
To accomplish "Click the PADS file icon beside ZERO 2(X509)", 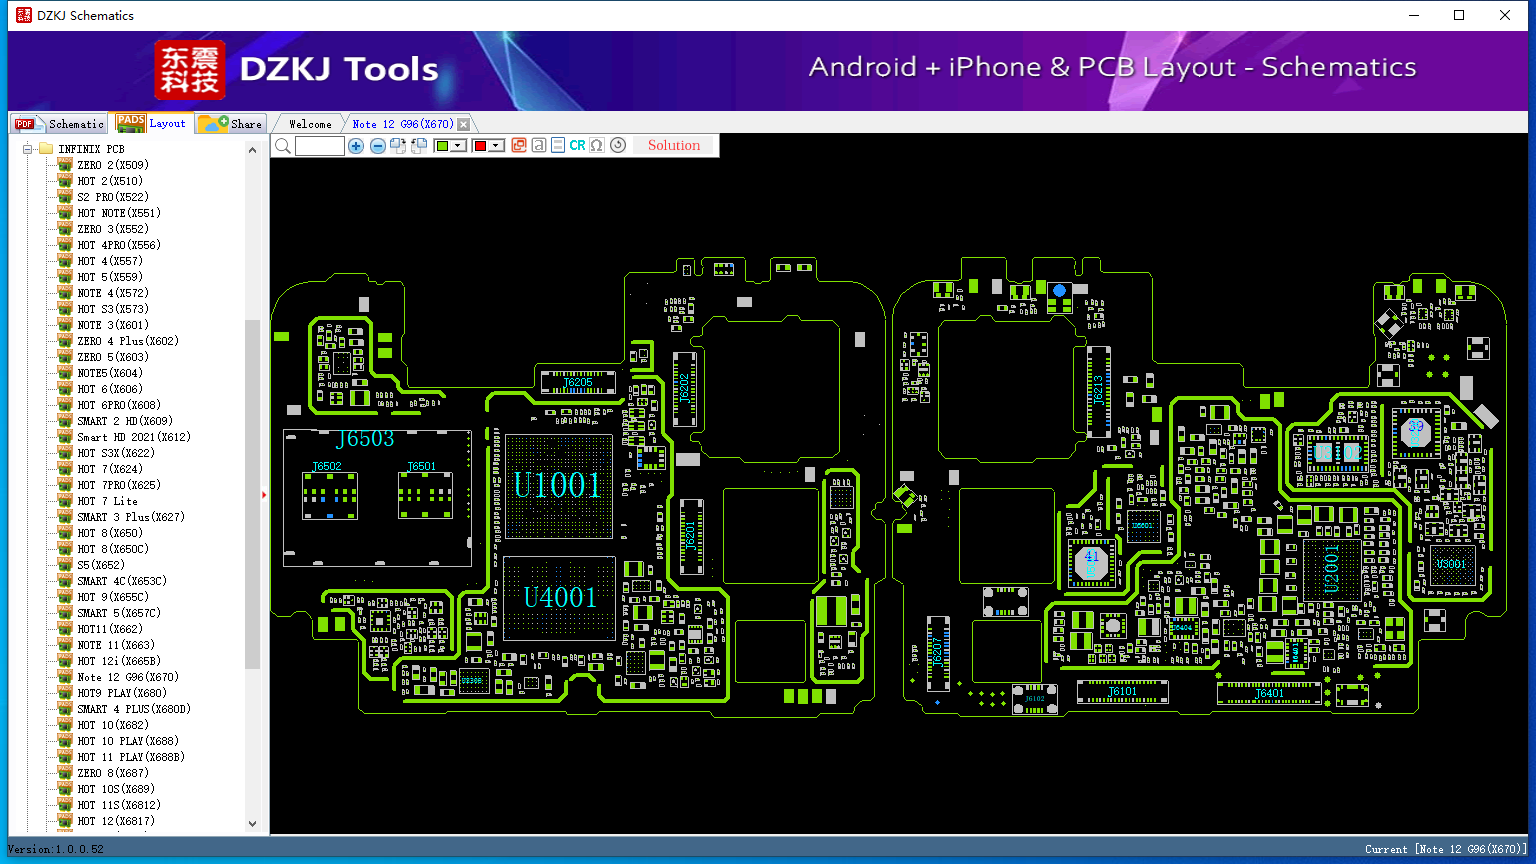I will click(65, 165).
